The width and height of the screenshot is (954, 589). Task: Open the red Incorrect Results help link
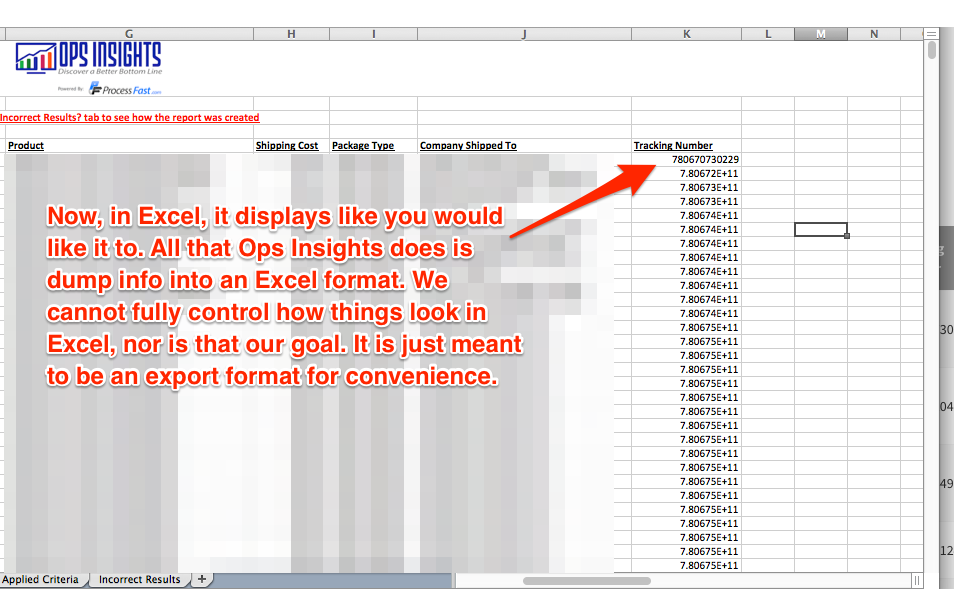coord(130,118)
